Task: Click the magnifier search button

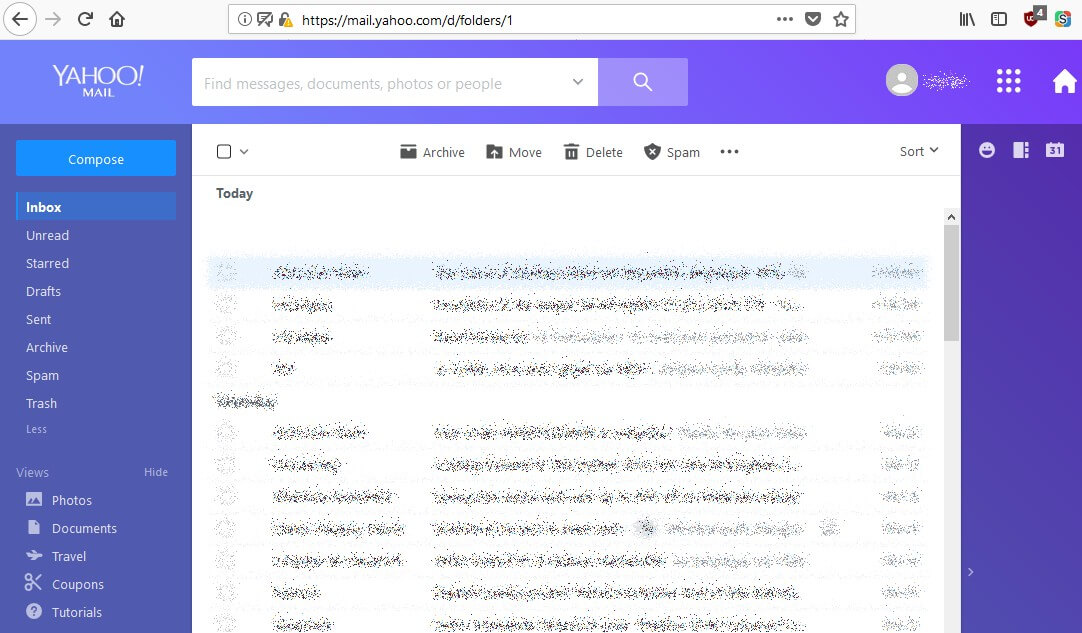Action: coord(643,82)
